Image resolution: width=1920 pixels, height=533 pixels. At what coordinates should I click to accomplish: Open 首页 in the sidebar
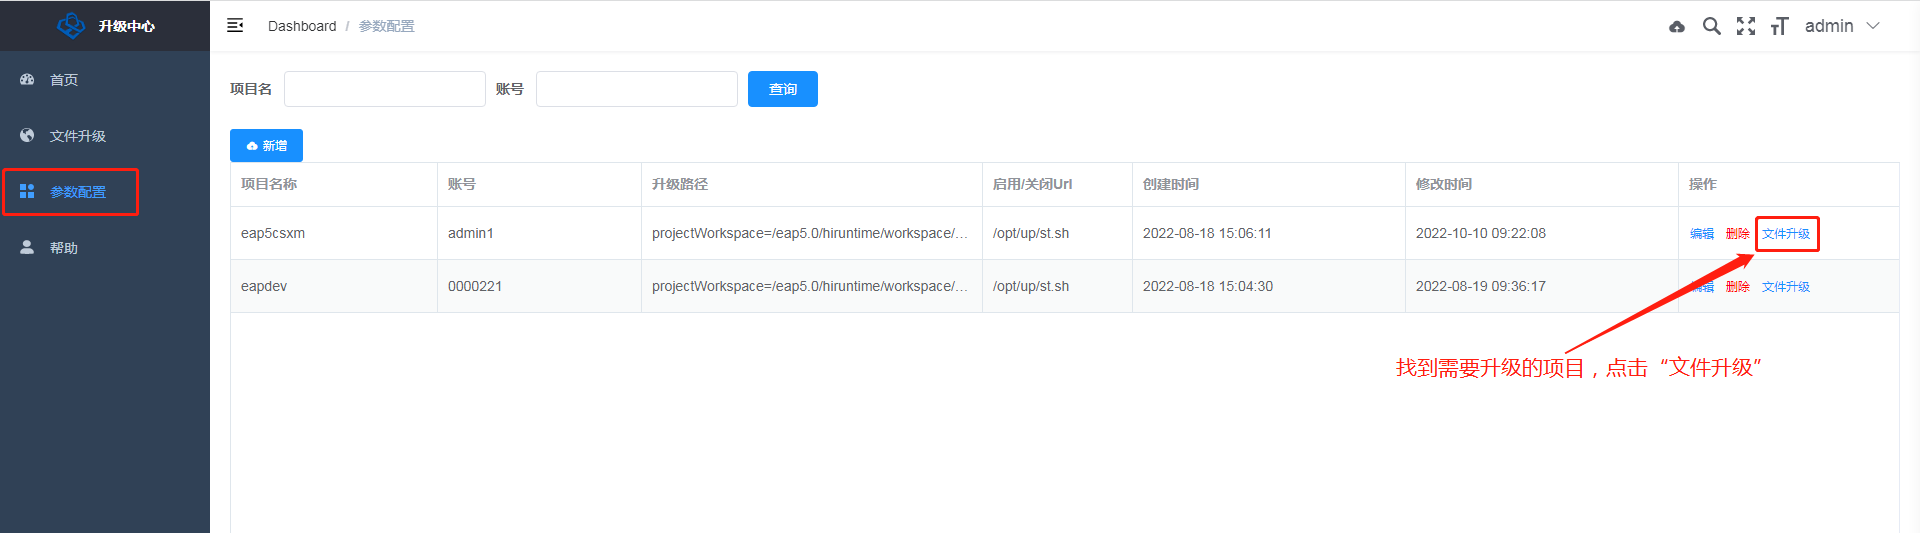click(x=64, y=80)
